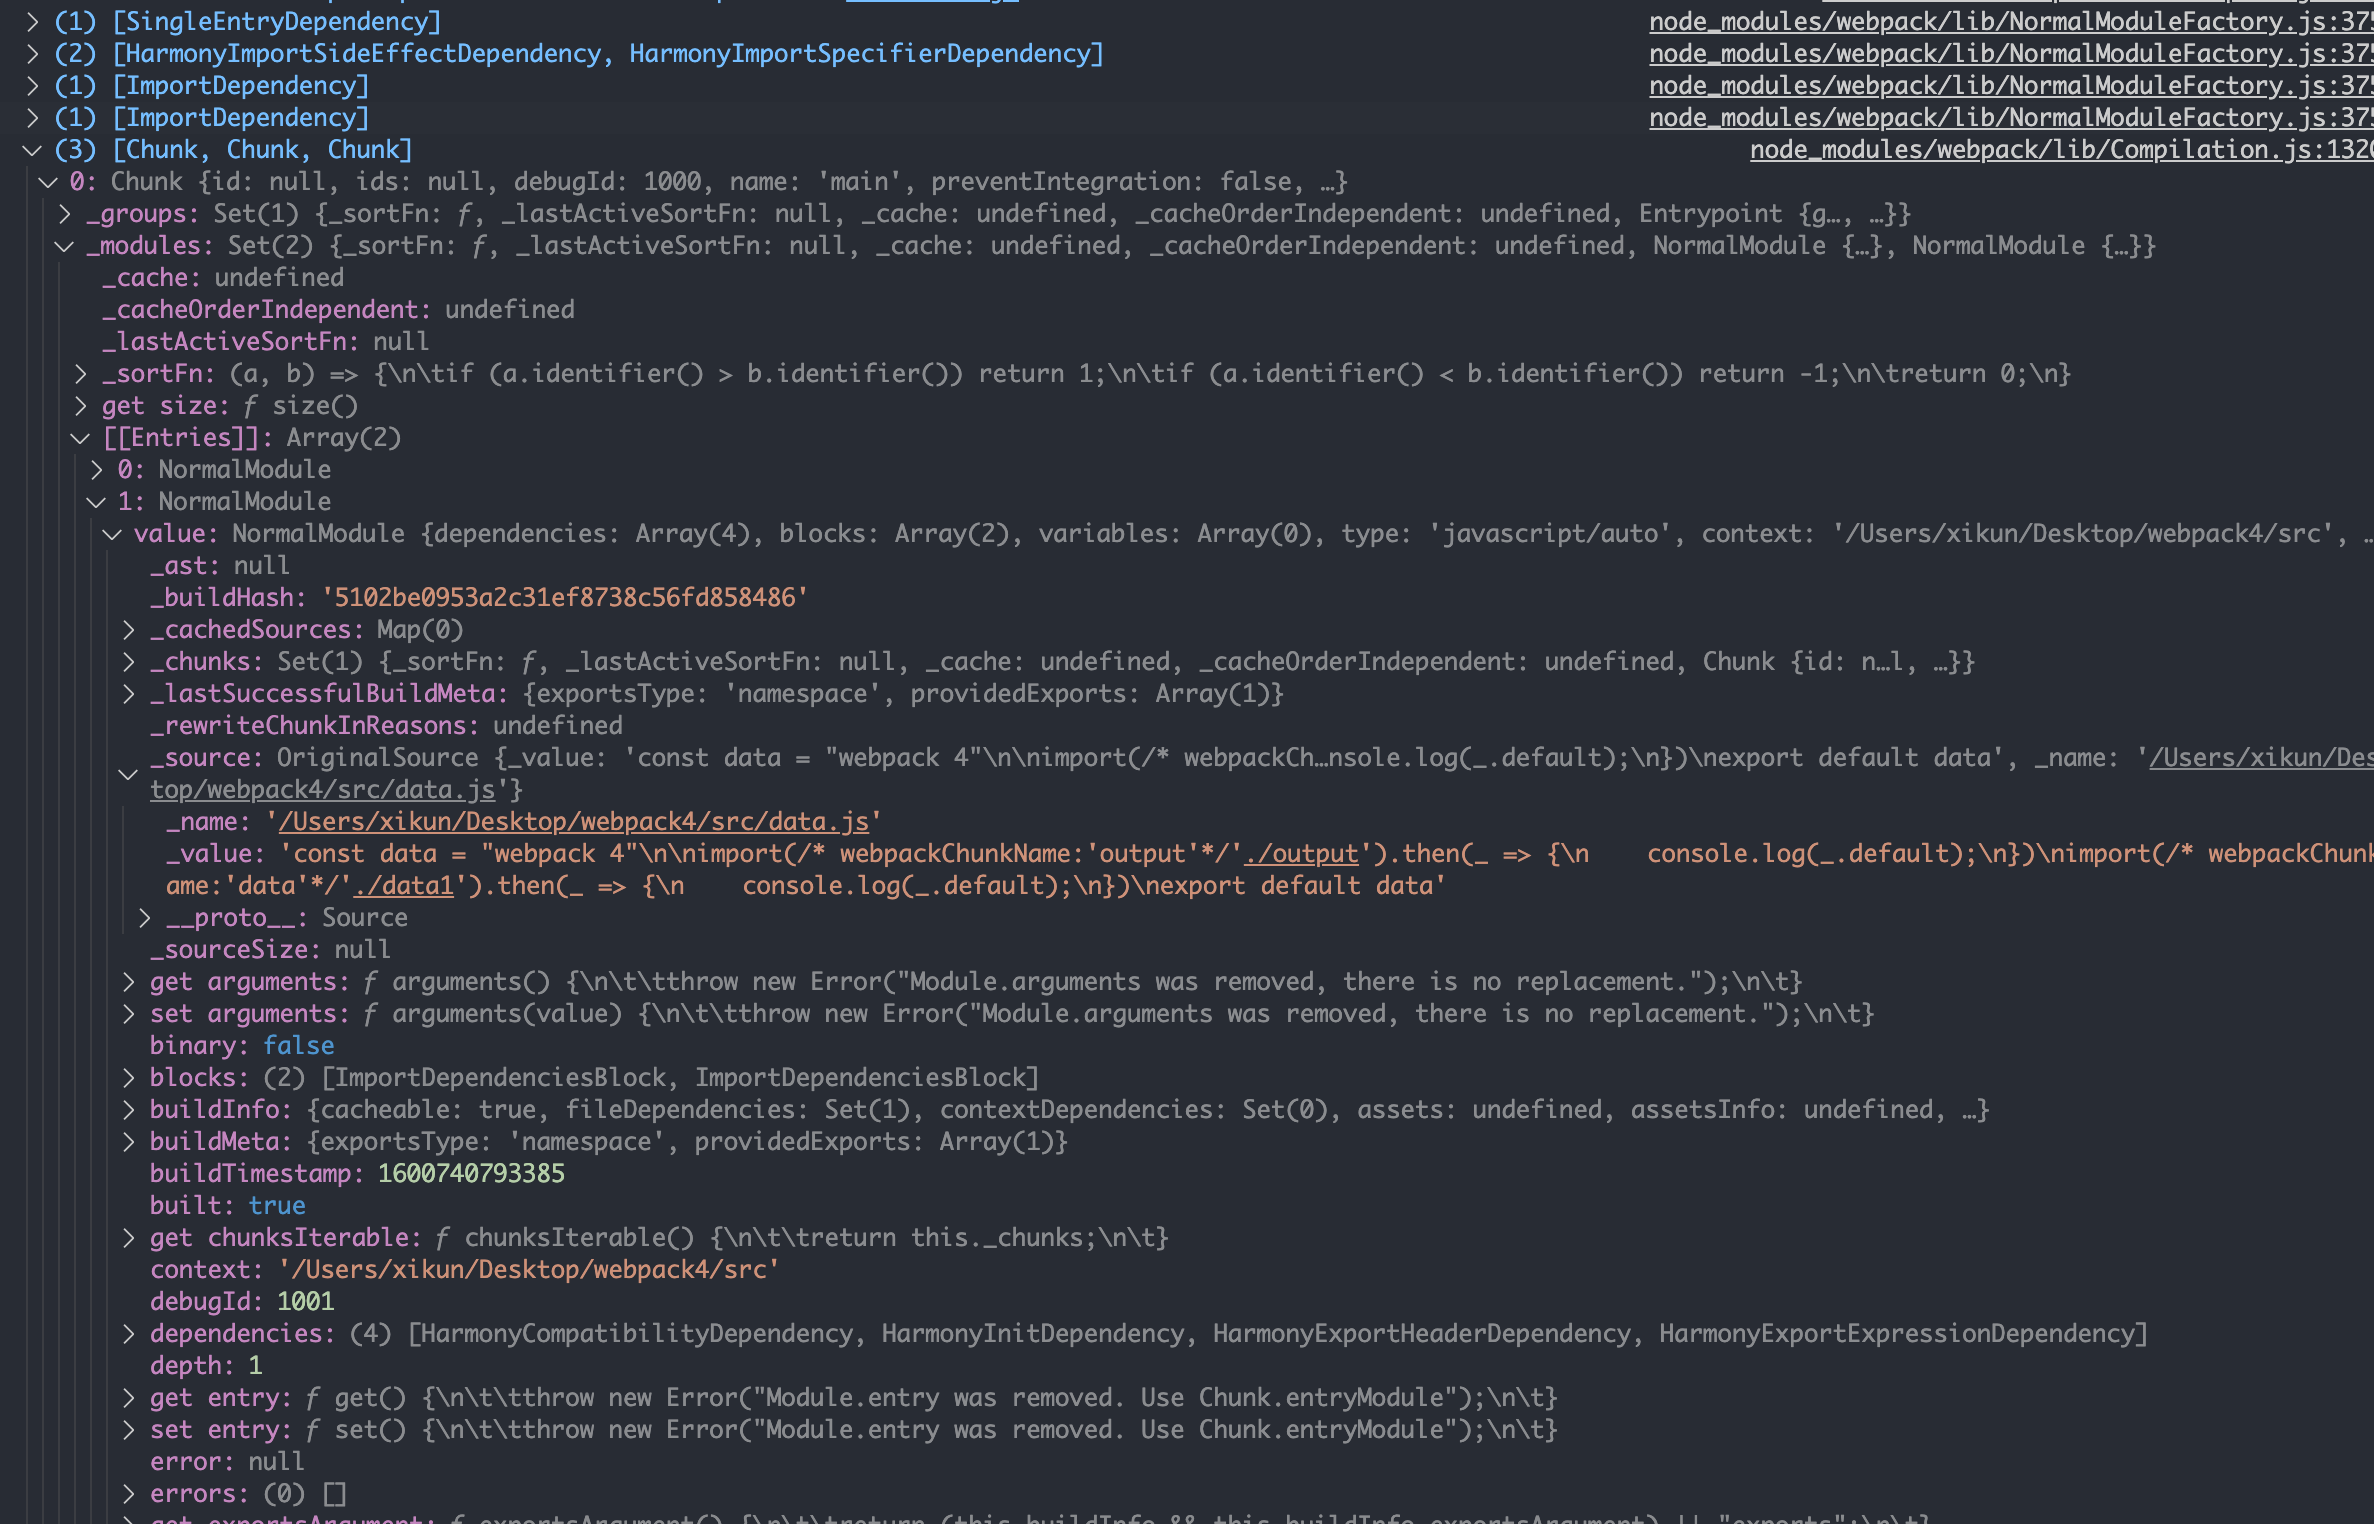Expand the errors (0) array

click(128, 1494)
